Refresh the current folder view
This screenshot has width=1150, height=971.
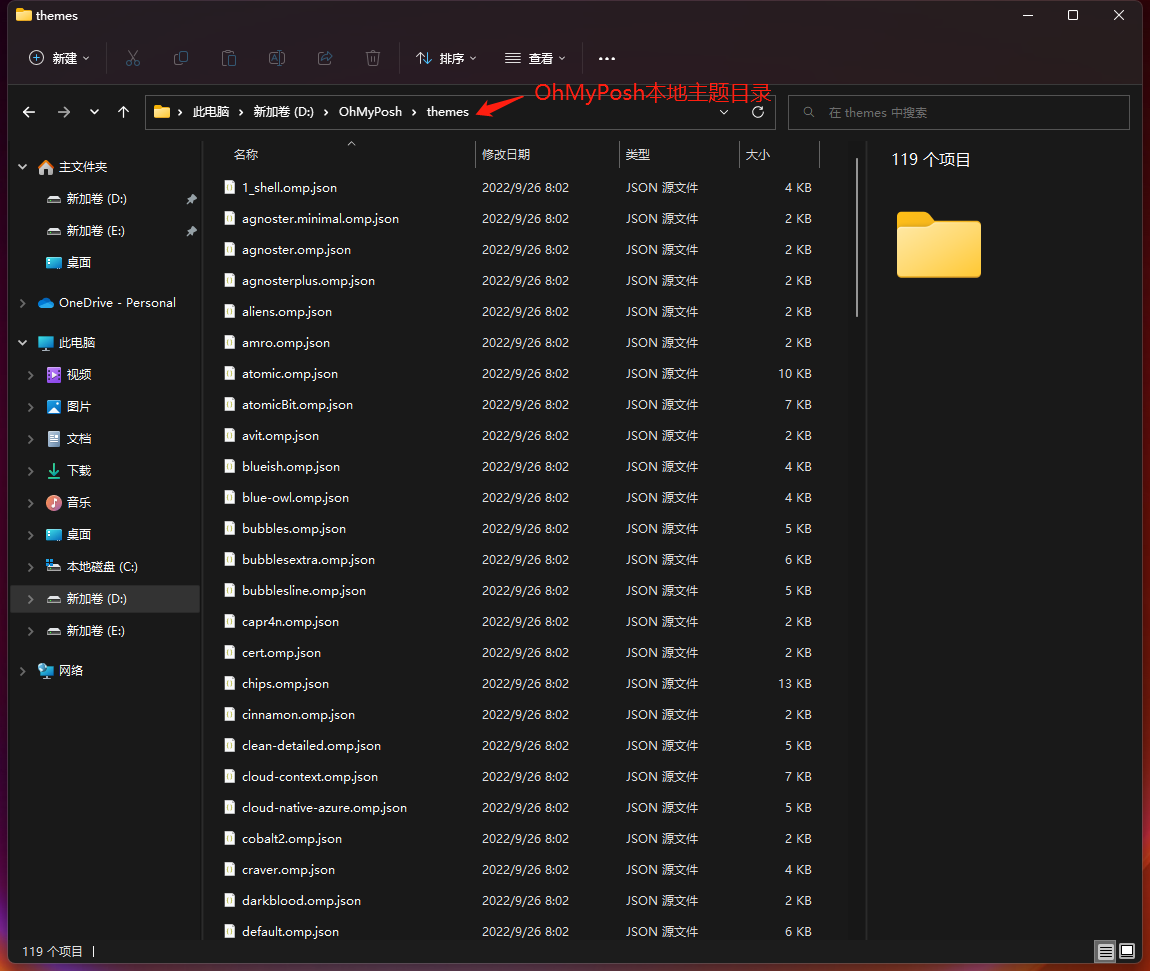758,112
